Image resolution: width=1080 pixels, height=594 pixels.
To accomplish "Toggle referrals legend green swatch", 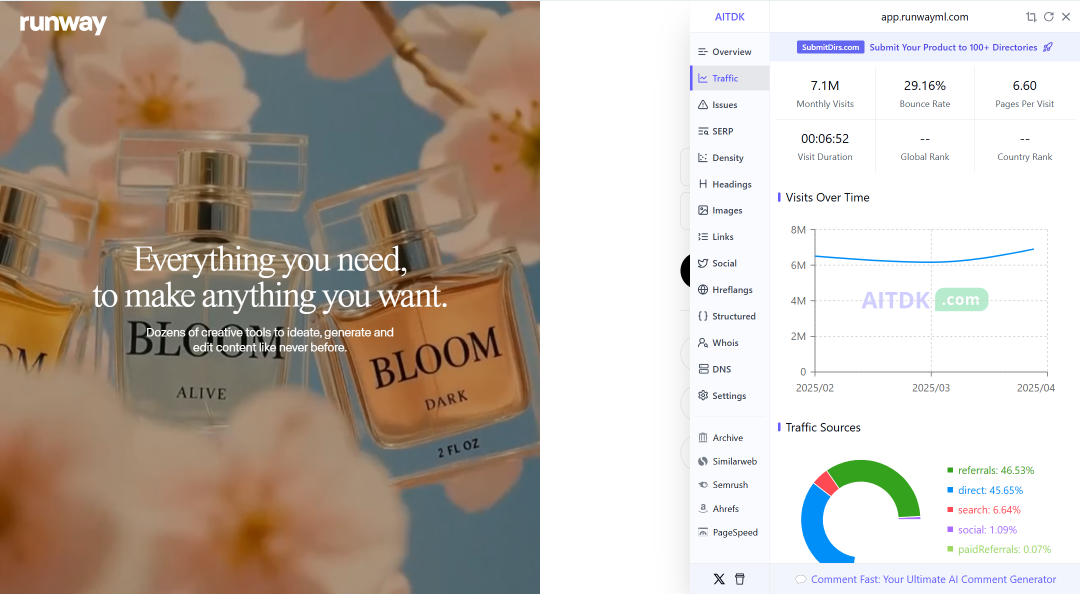I will tap(951, 471).
